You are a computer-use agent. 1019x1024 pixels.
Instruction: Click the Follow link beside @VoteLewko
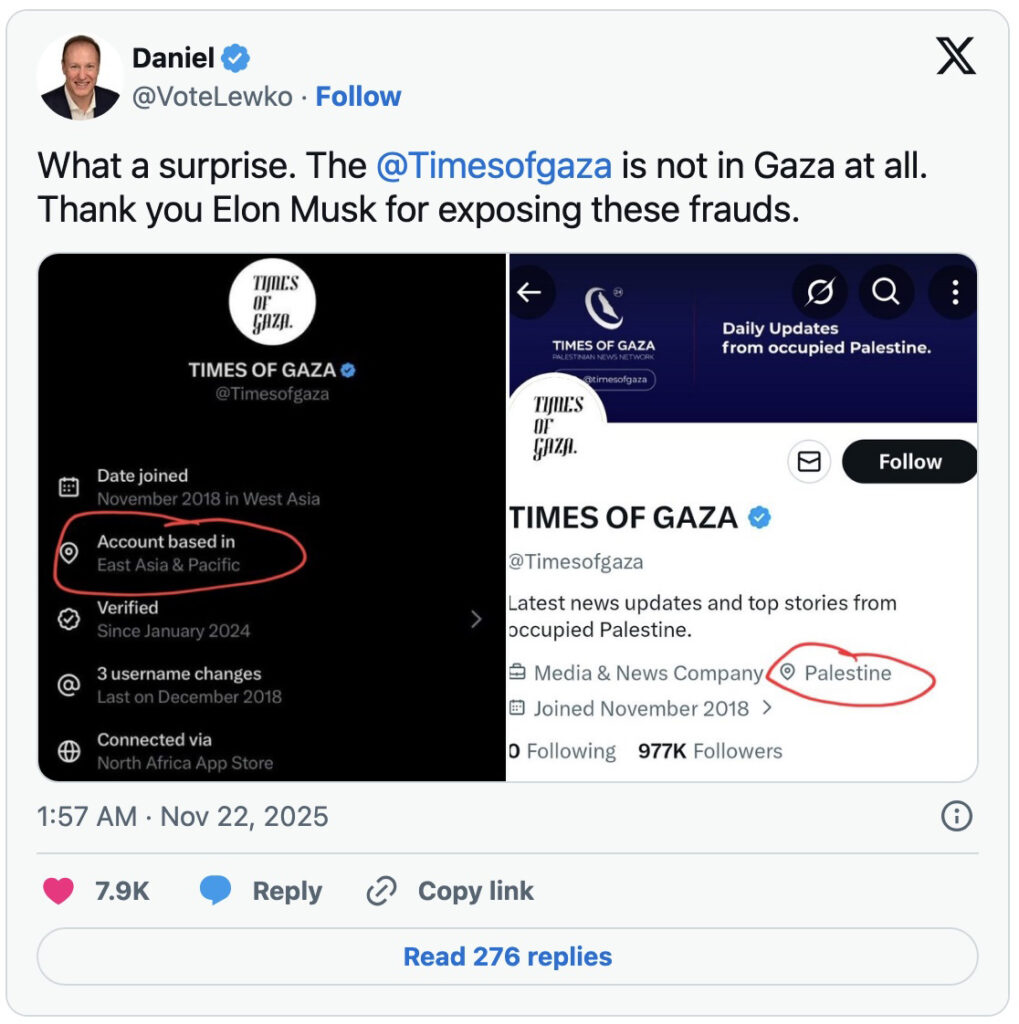tap(358, 96)
